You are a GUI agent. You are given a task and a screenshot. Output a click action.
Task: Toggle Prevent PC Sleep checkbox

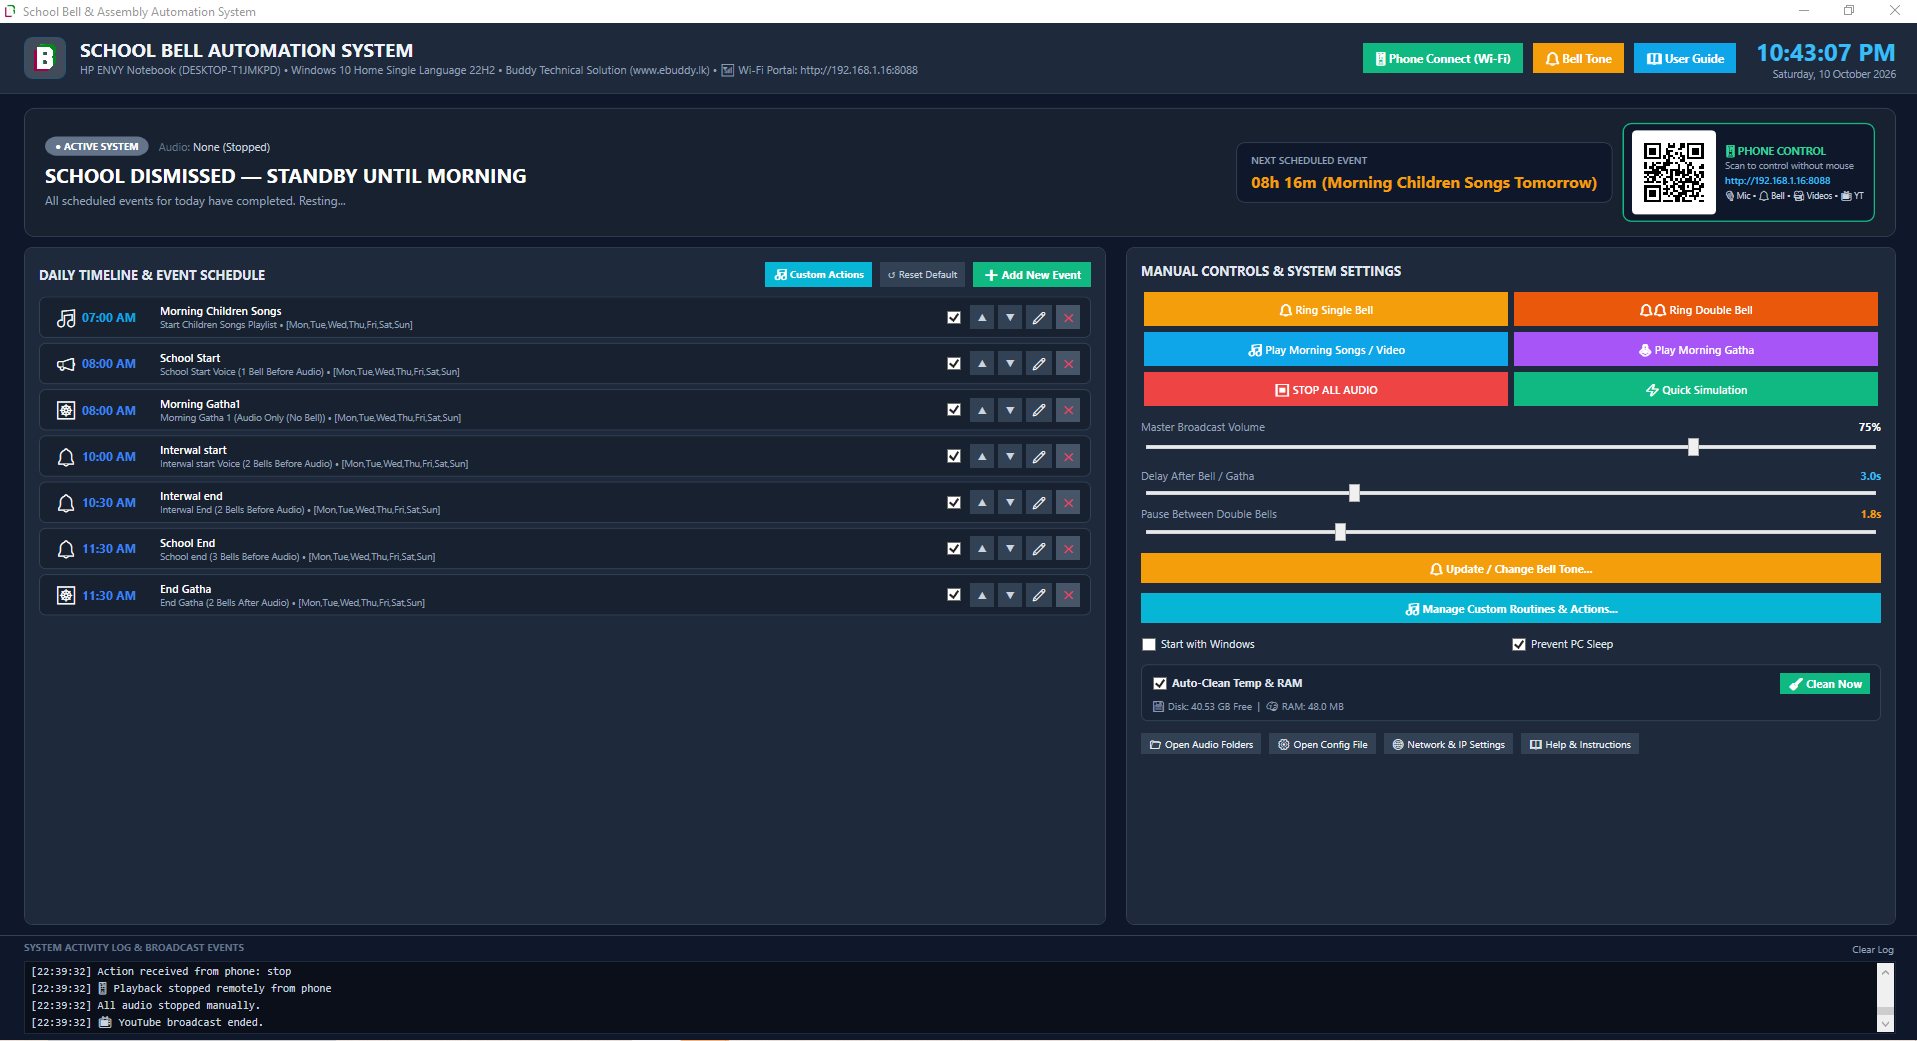click(x=1519, y=645)
